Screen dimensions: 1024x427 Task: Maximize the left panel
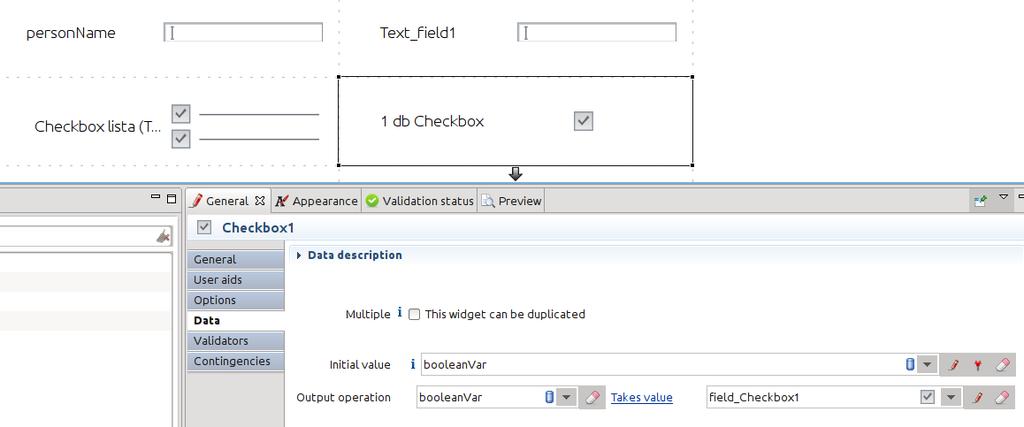pos(172,198)
